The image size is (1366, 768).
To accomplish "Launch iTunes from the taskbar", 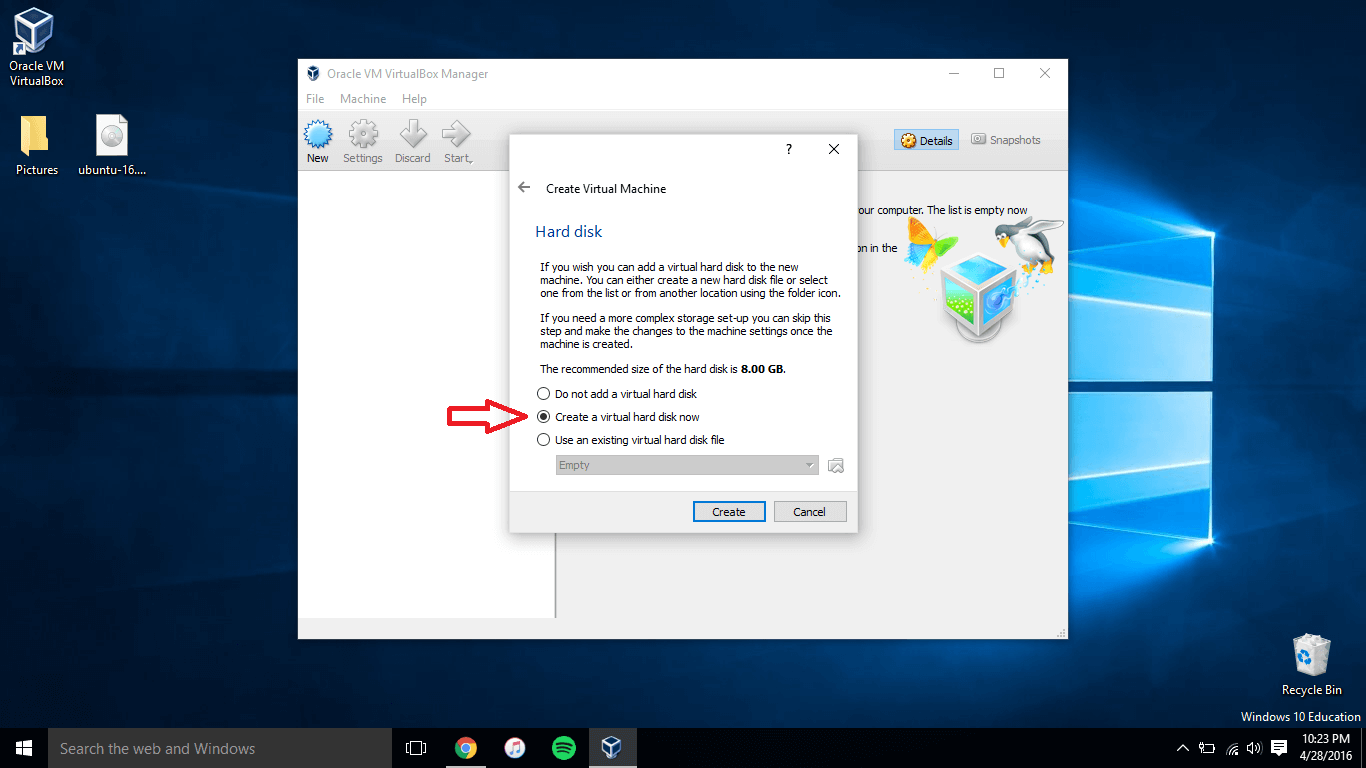I will [514, 748].
